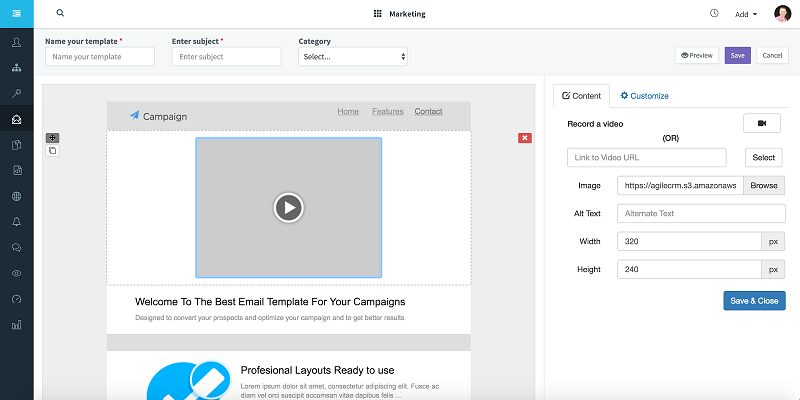Click the blue checkmark illustration image
The height and width of the screenshot is (400, 800).
(x=189, y=380)
